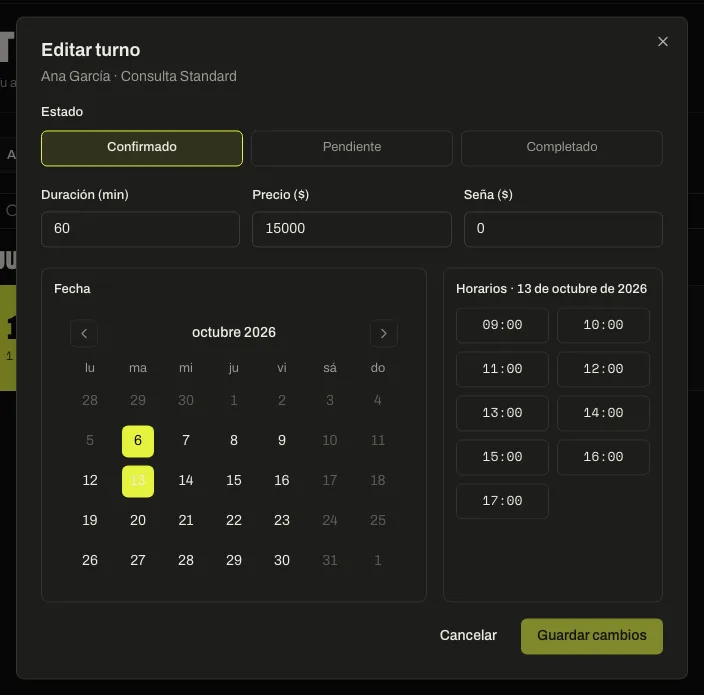Click the octubre 2026 month label
This screenshot has width=704, height=695.
234,333
